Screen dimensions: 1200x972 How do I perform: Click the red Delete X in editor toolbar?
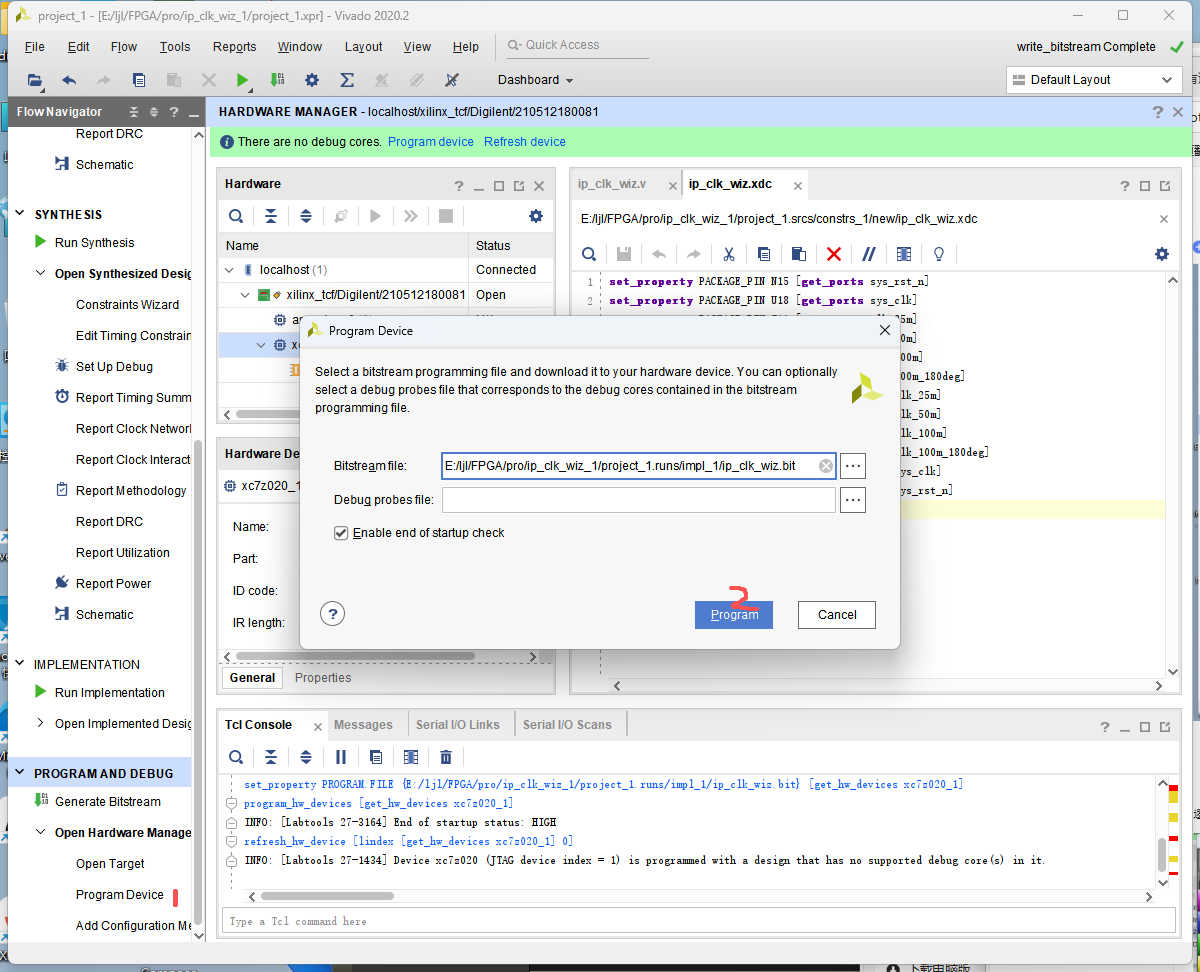coord(834,254)
